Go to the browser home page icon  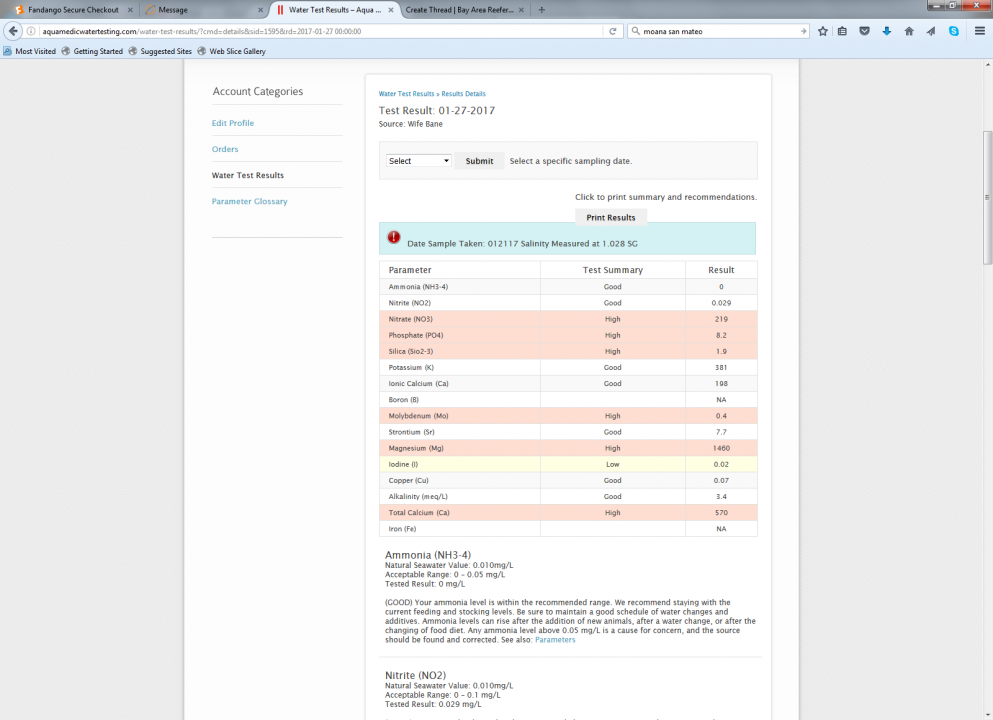point(909,31)
